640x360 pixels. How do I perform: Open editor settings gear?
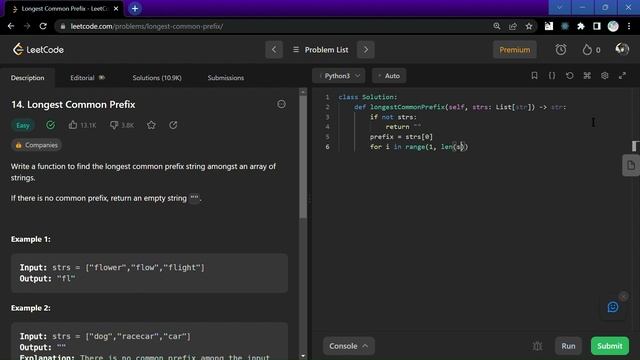coord(604,76)
